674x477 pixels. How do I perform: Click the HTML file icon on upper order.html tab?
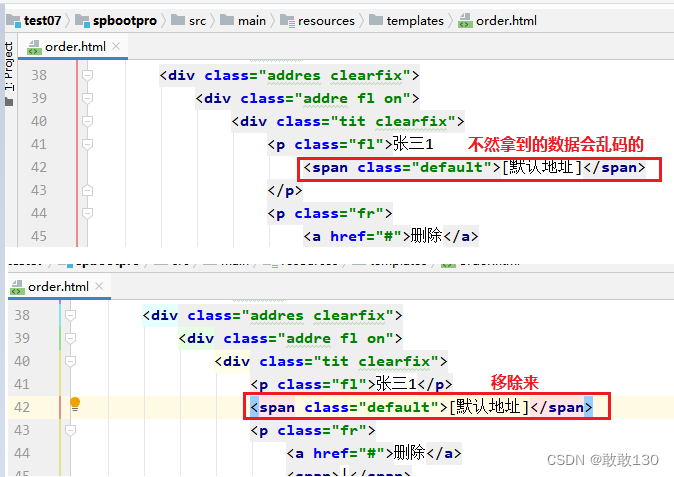tap(34, 47)
